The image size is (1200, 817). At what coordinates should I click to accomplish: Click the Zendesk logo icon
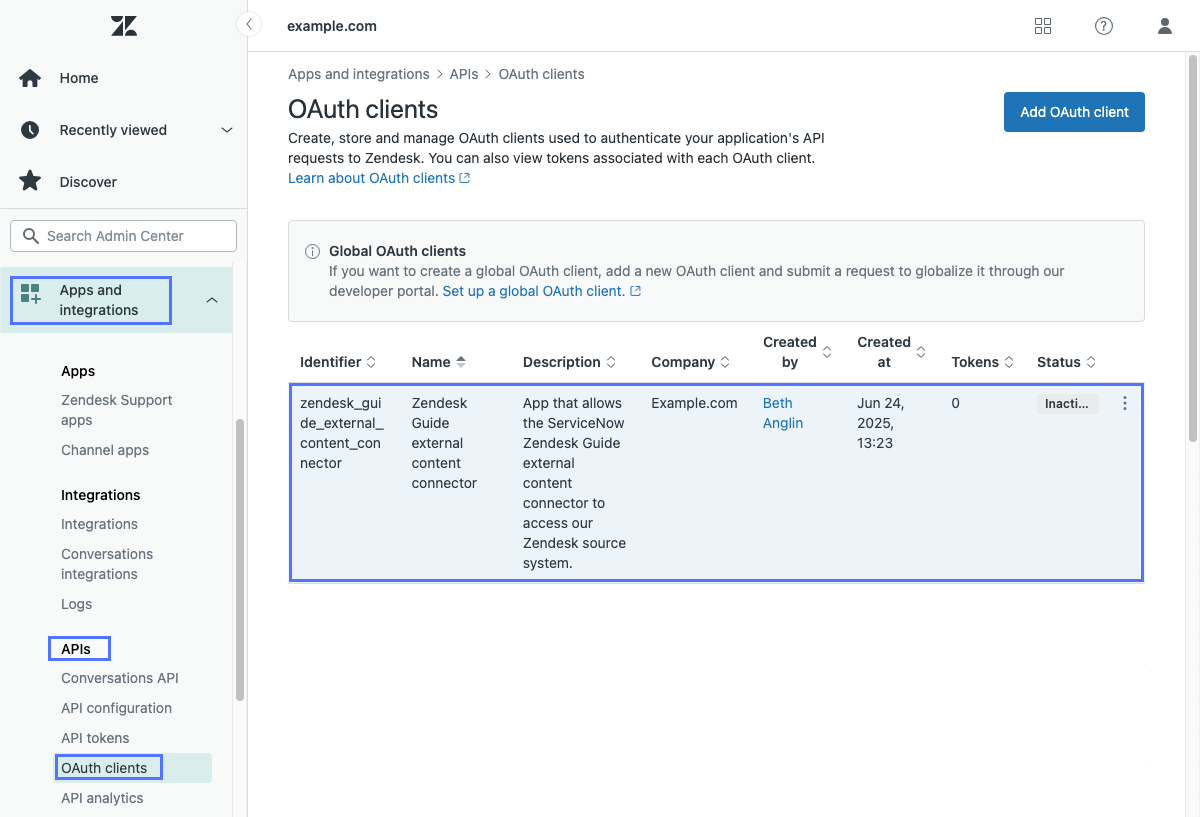(124, 26)
